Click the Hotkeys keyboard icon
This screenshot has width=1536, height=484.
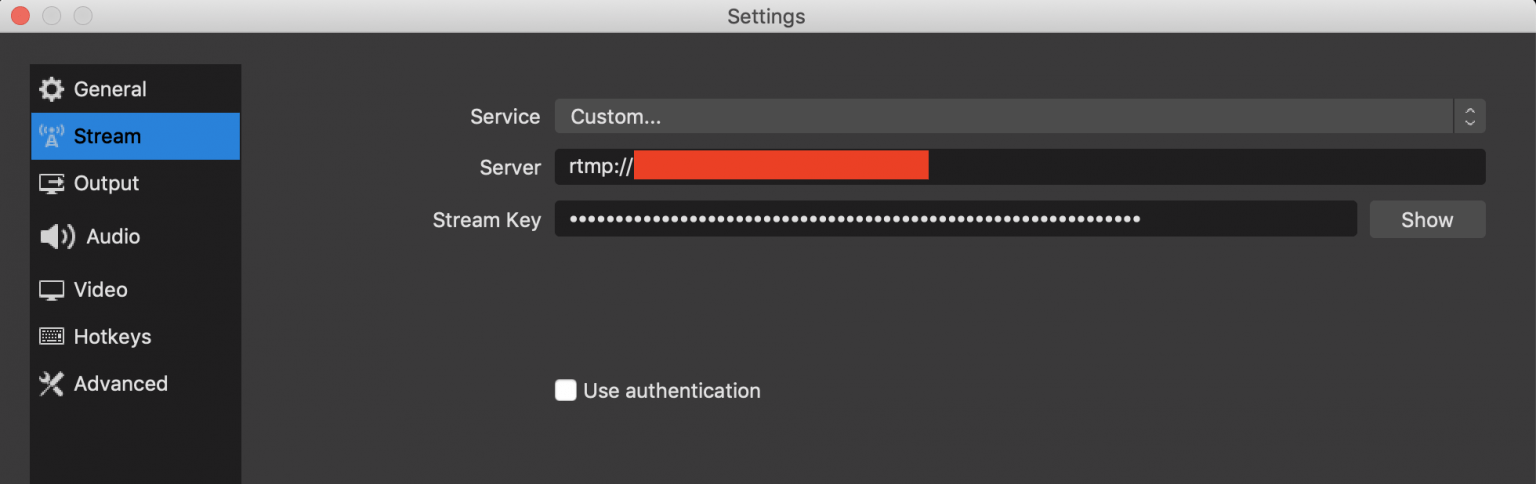click(51, 337)
